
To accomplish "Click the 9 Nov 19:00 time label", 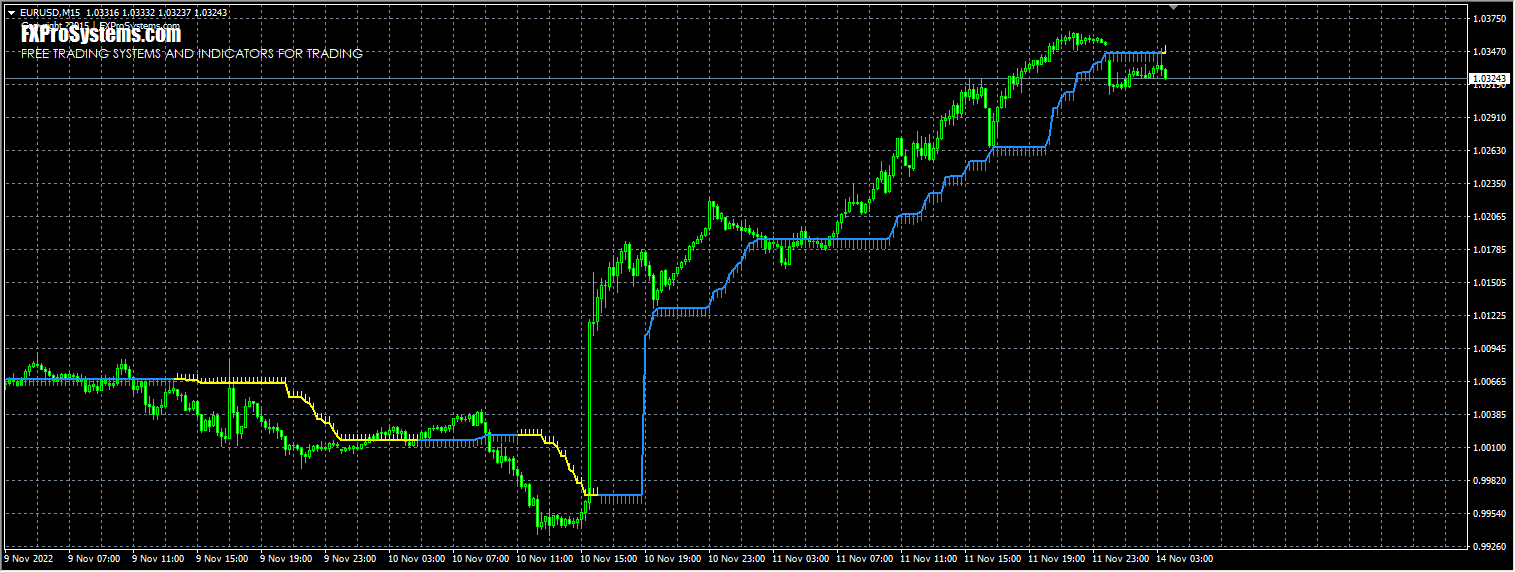I will click(x=287, y=560).
